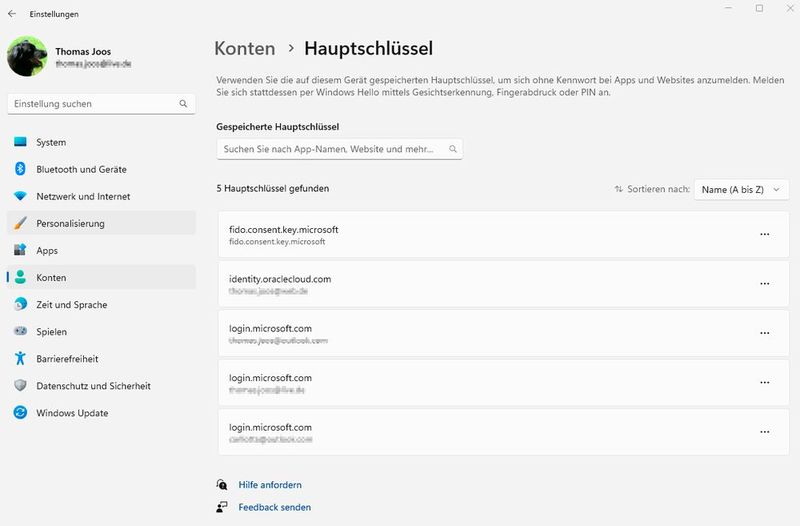This screenshot has width=800, height=526.
Task: Click the 5 Hauptschlüssel gefunden text
Action: [x=272, y=188]
